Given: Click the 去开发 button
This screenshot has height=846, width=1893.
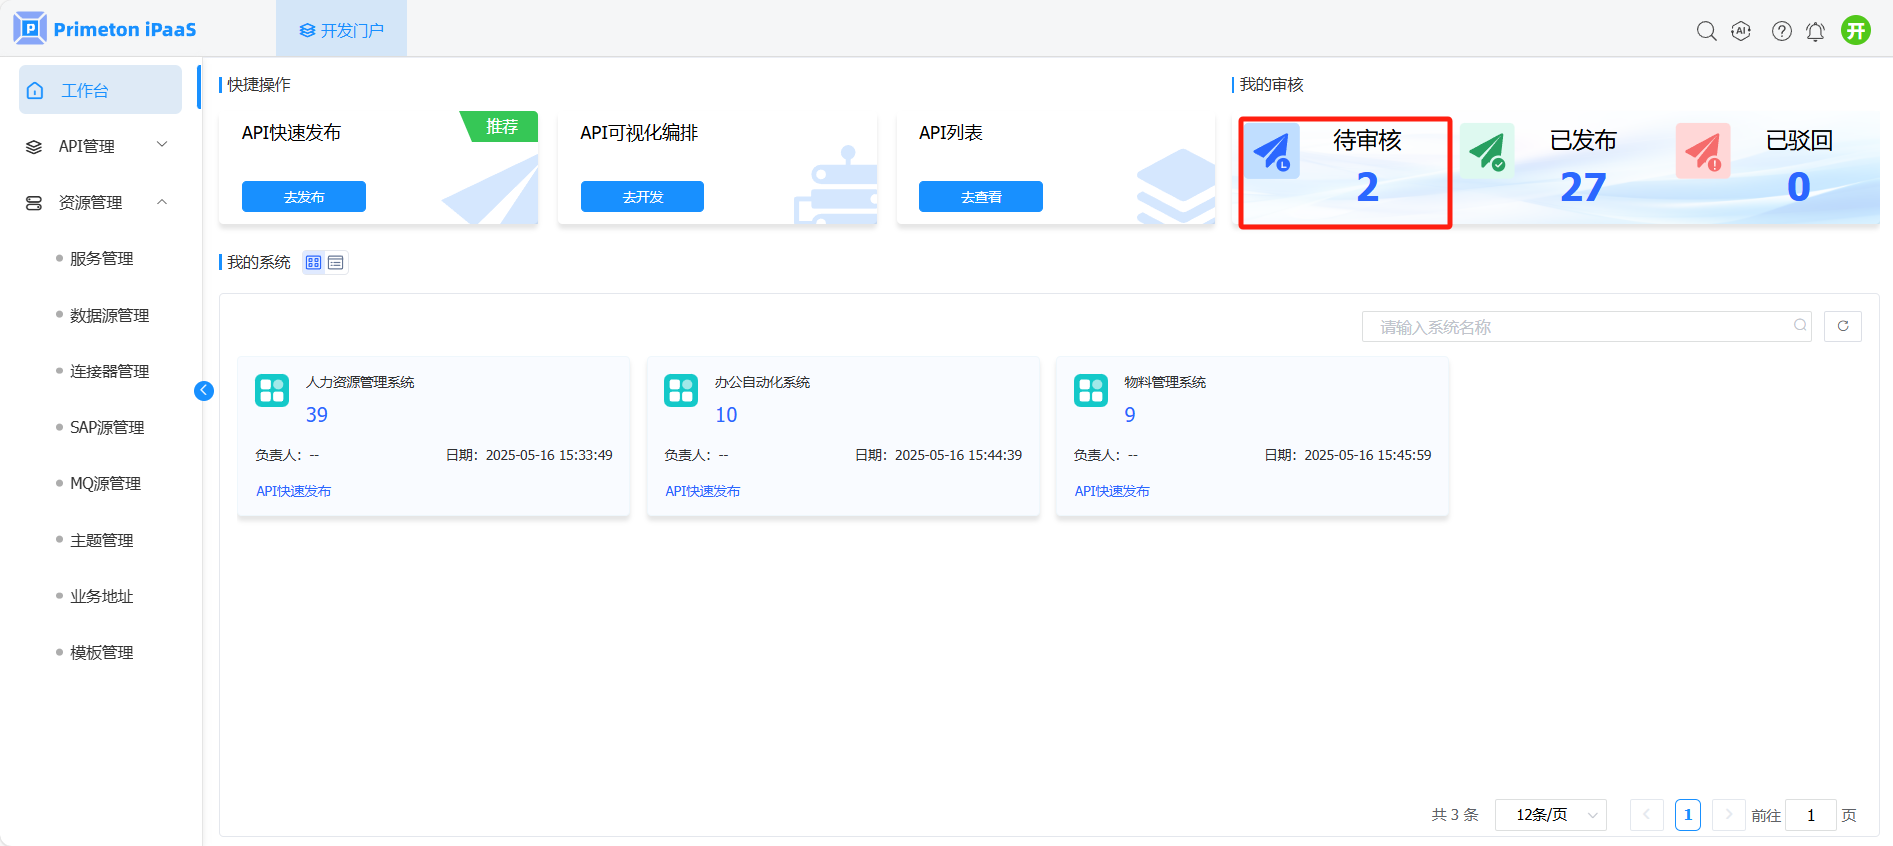Looking at the screenshot, I should coord(642,197).
